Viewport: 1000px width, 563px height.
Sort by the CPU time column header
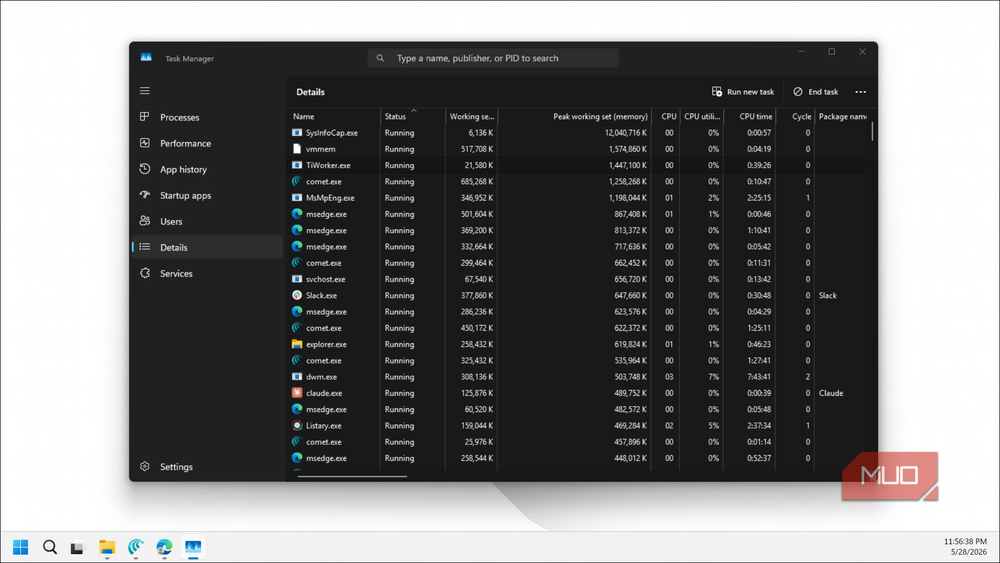click(749, 116)
